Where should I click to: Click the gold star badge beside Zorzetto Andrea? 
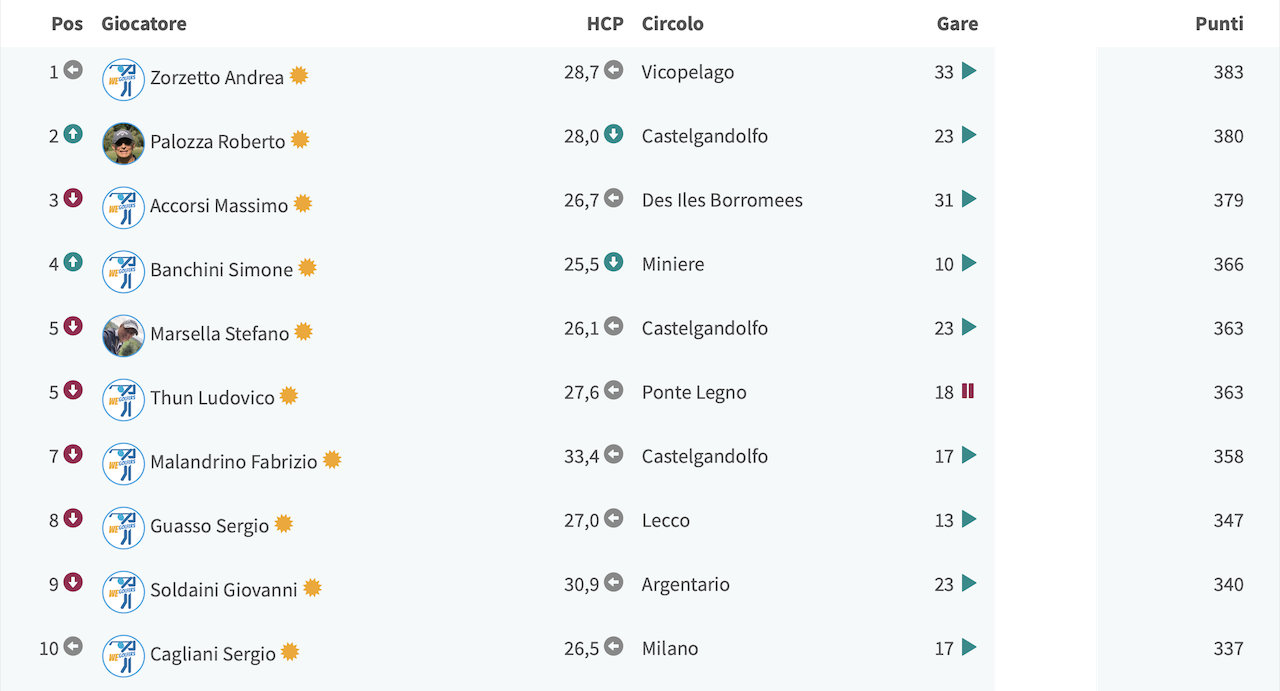[299, 76]
